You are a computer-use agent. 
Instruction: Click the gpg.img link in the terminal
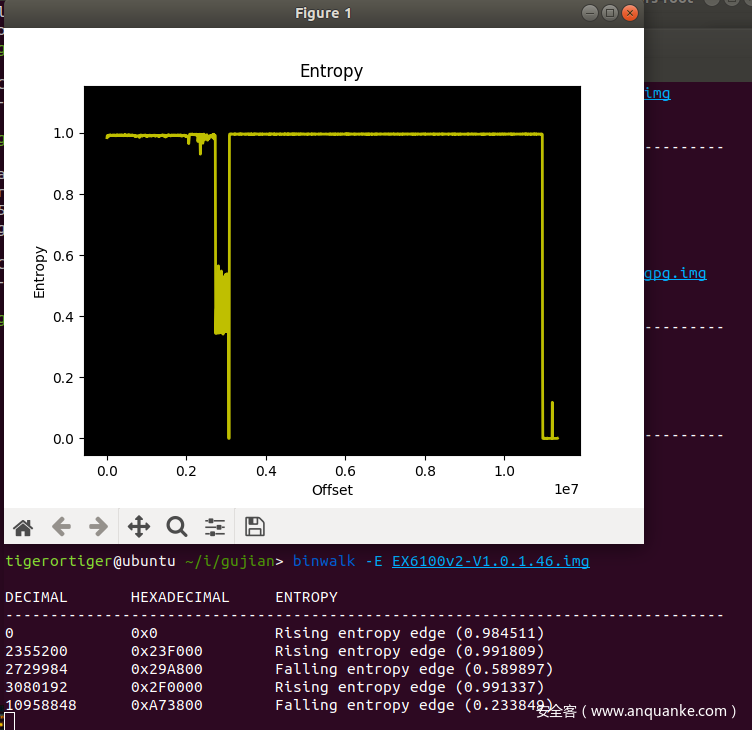tap(676, 273)
